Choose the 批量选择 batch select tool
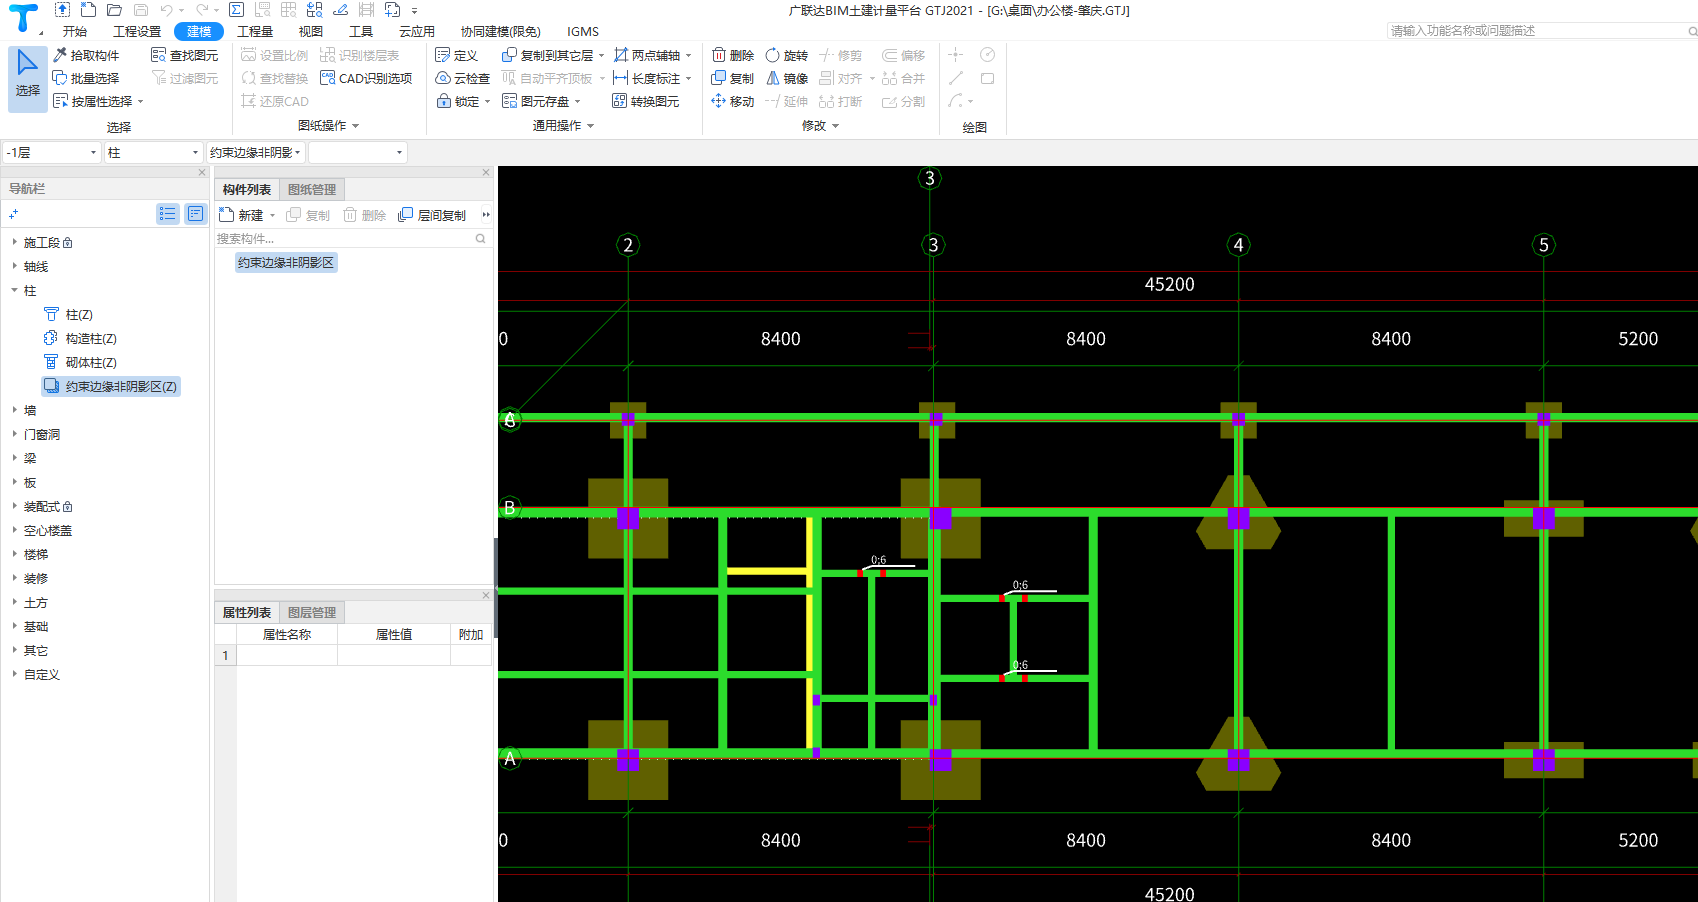Screen dimensions: 1698x902 pos(86,78)
